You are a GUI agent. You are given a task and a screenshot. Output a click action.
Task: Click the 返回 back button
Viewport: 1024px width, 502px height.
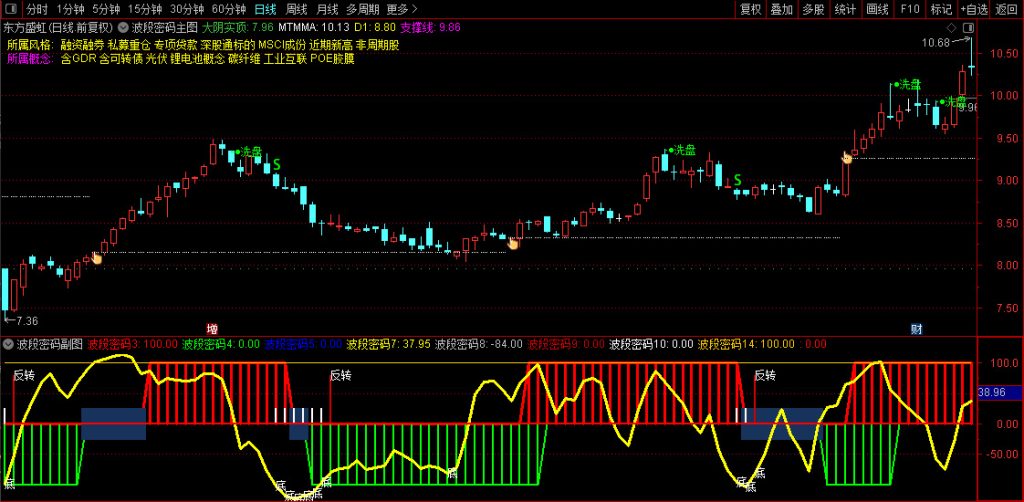coord(1006,9)
